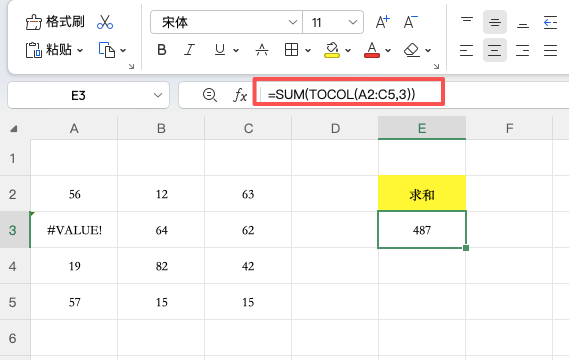Select column E header
Viewport: 569px width, 360px height.
(x=422, y=128)
